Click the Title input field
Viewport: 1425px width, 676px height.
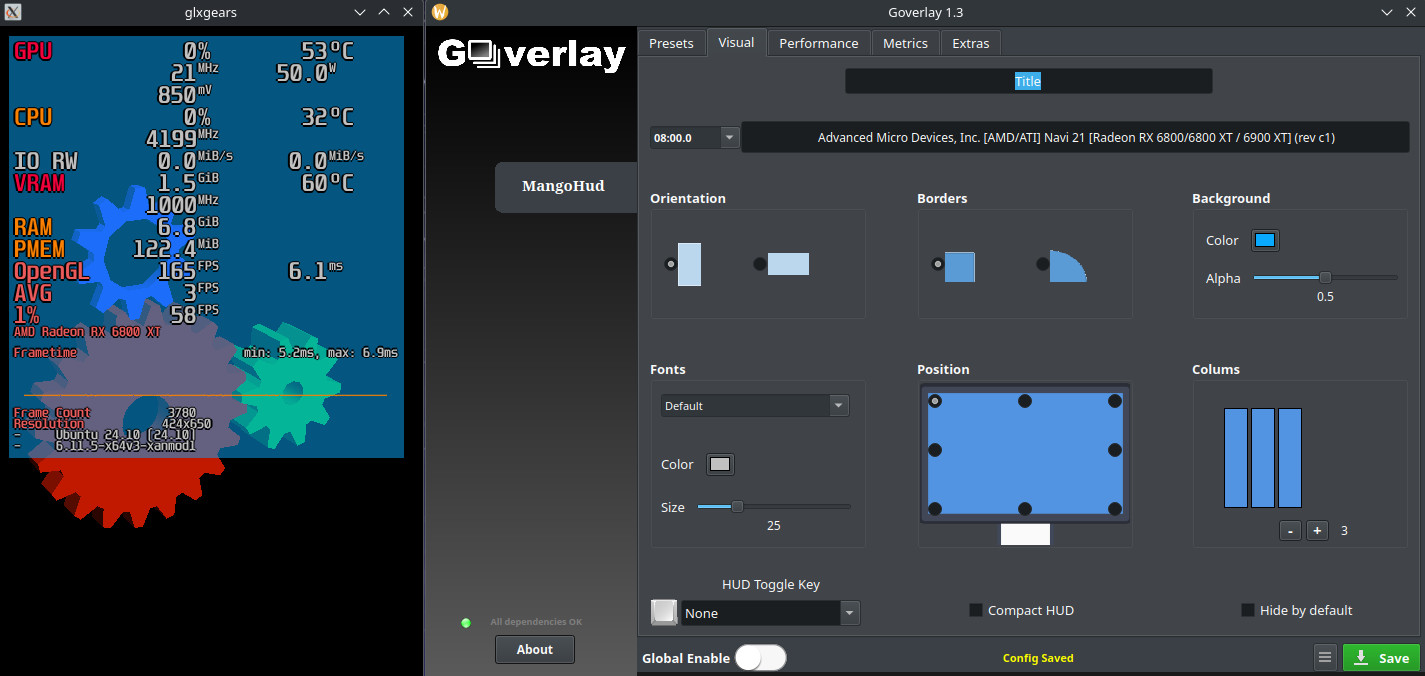[1028, 81]
